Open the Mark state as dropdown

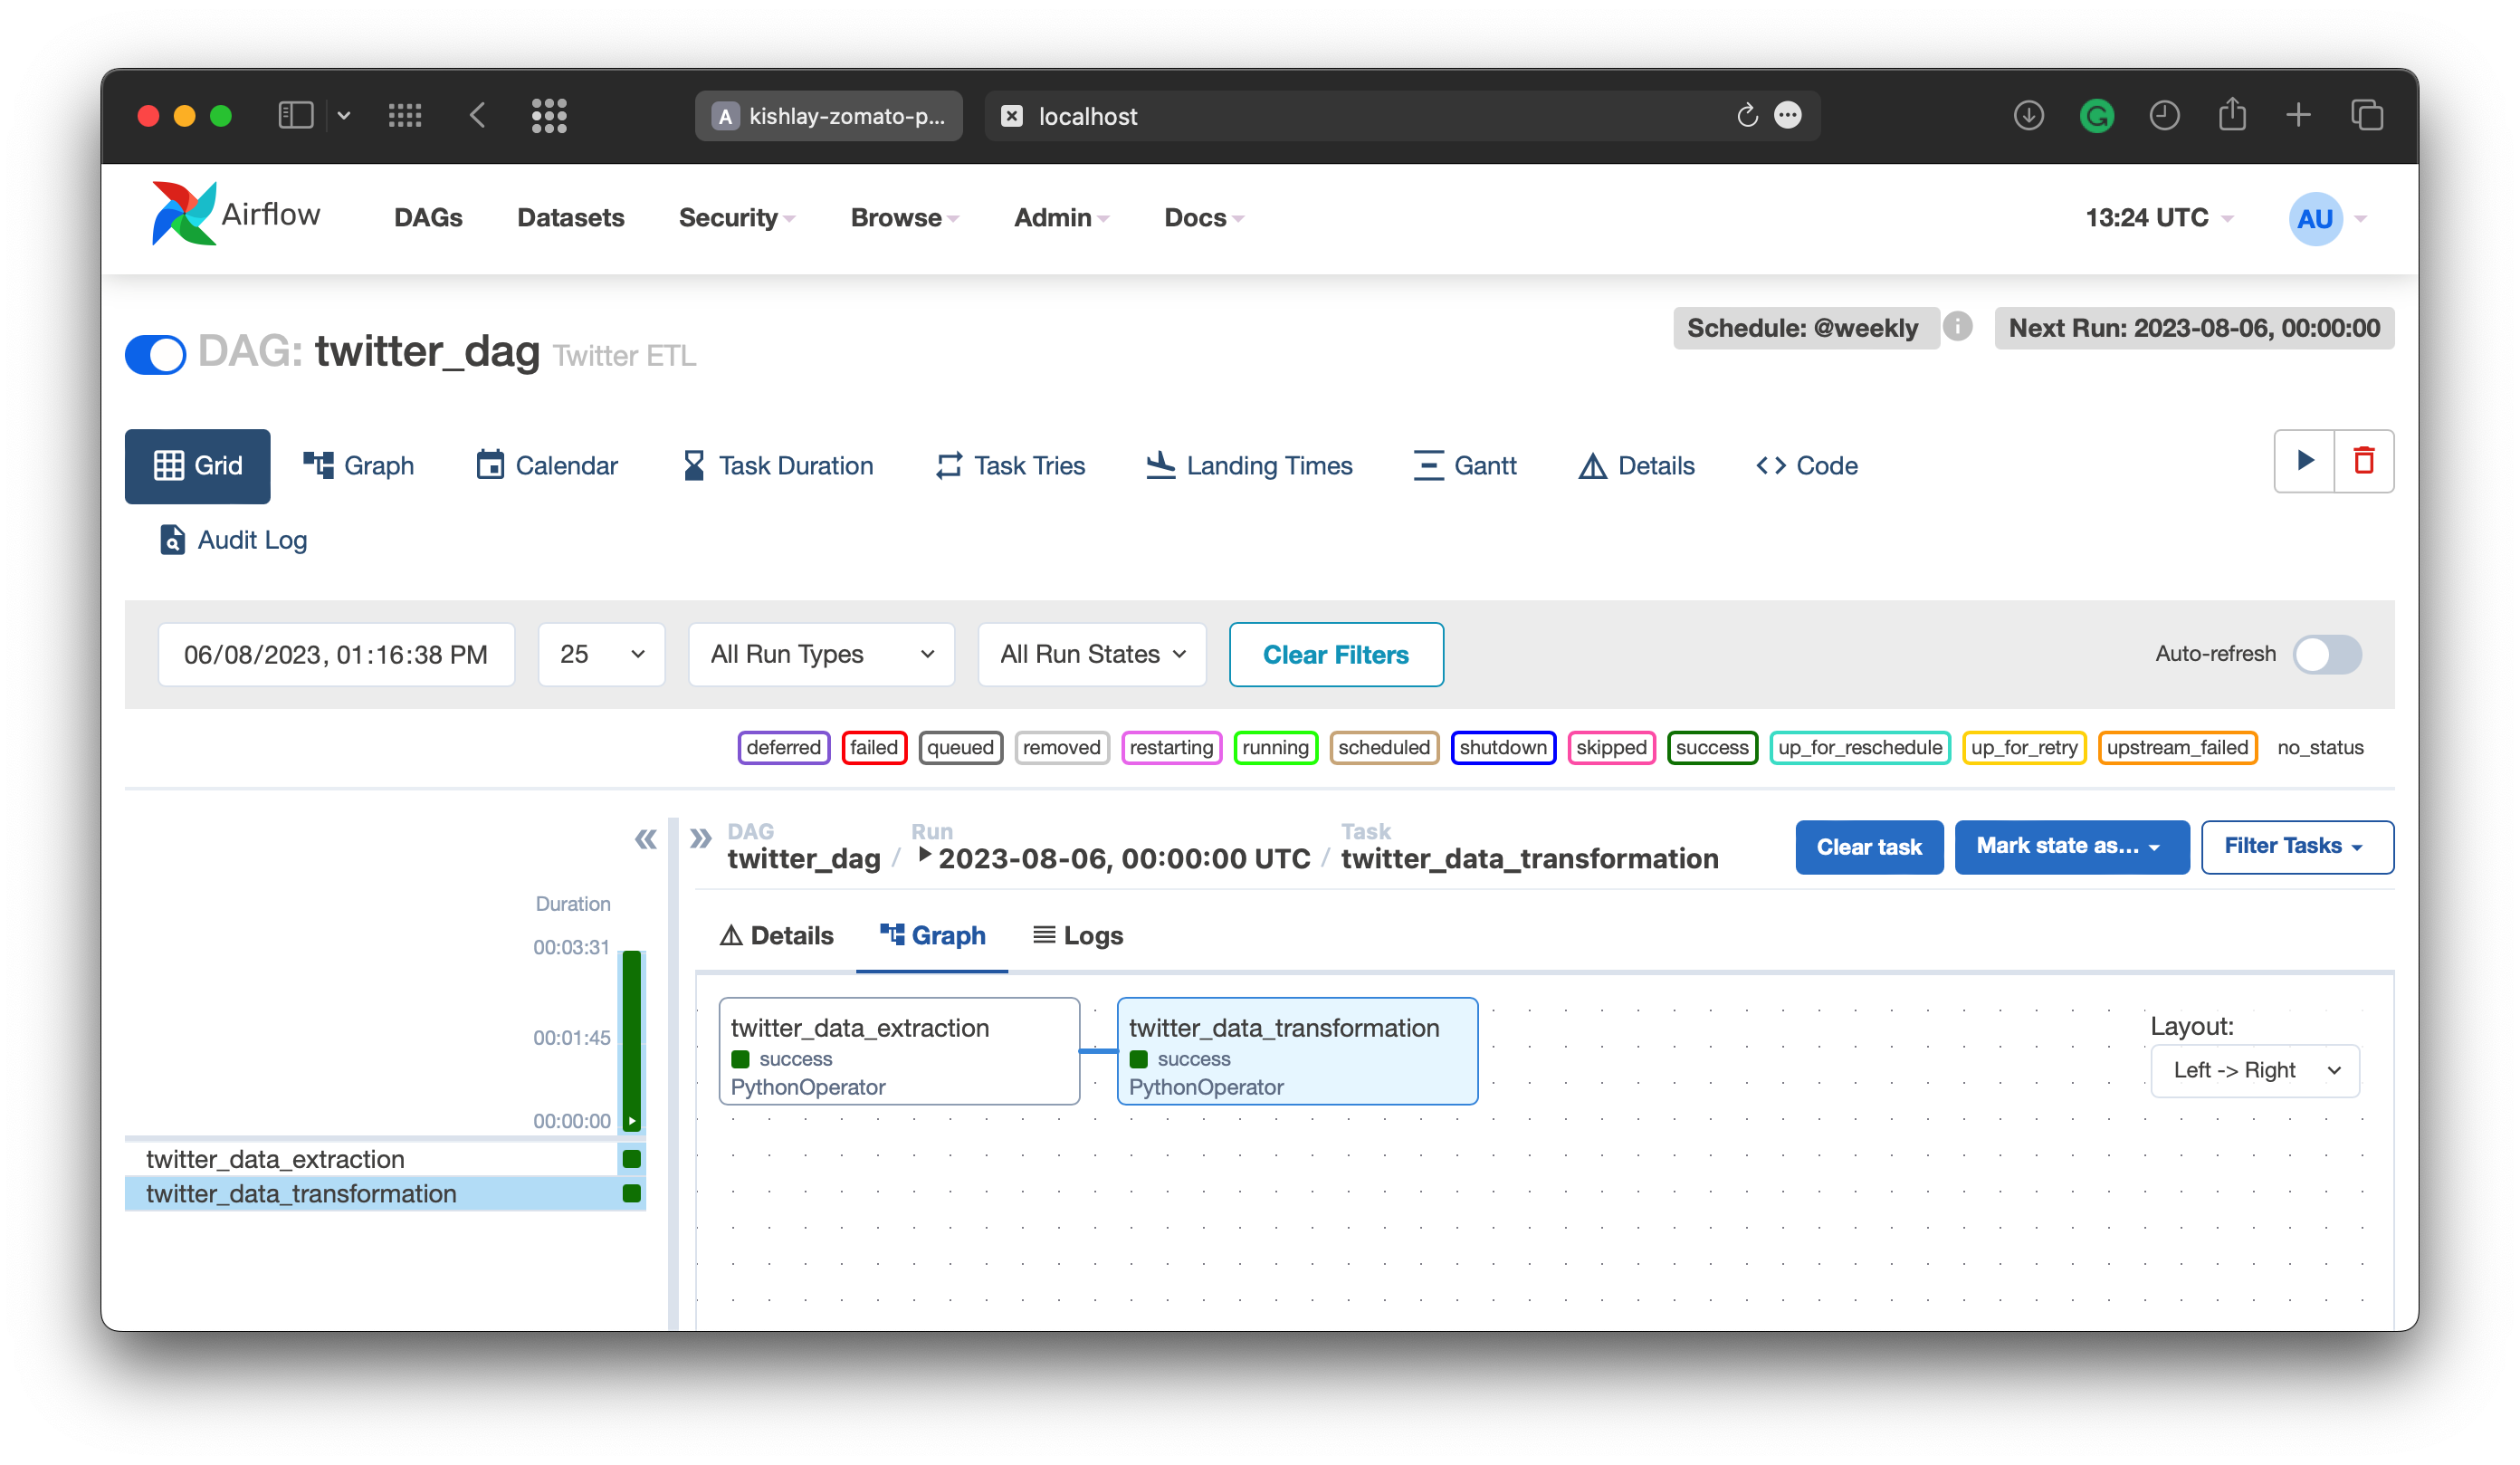pos(2070,846)
